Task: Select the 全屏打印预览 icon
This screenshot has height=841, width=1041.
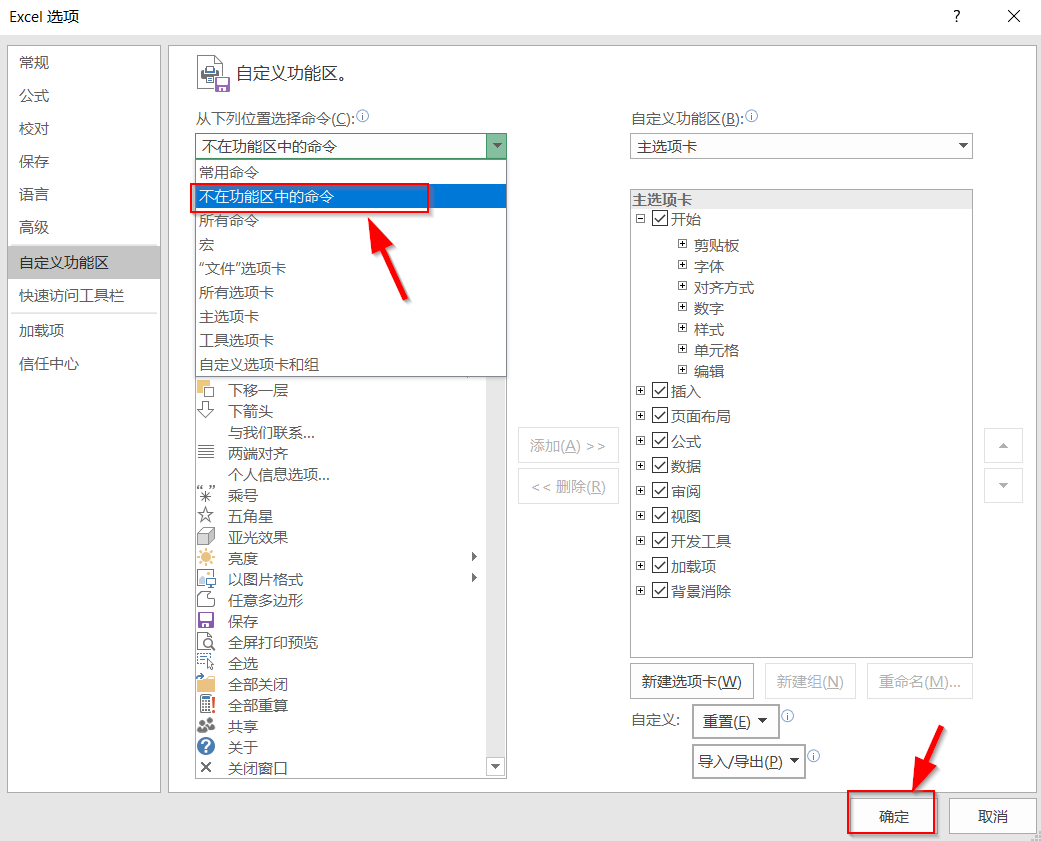Action: [x=206, y=642]
